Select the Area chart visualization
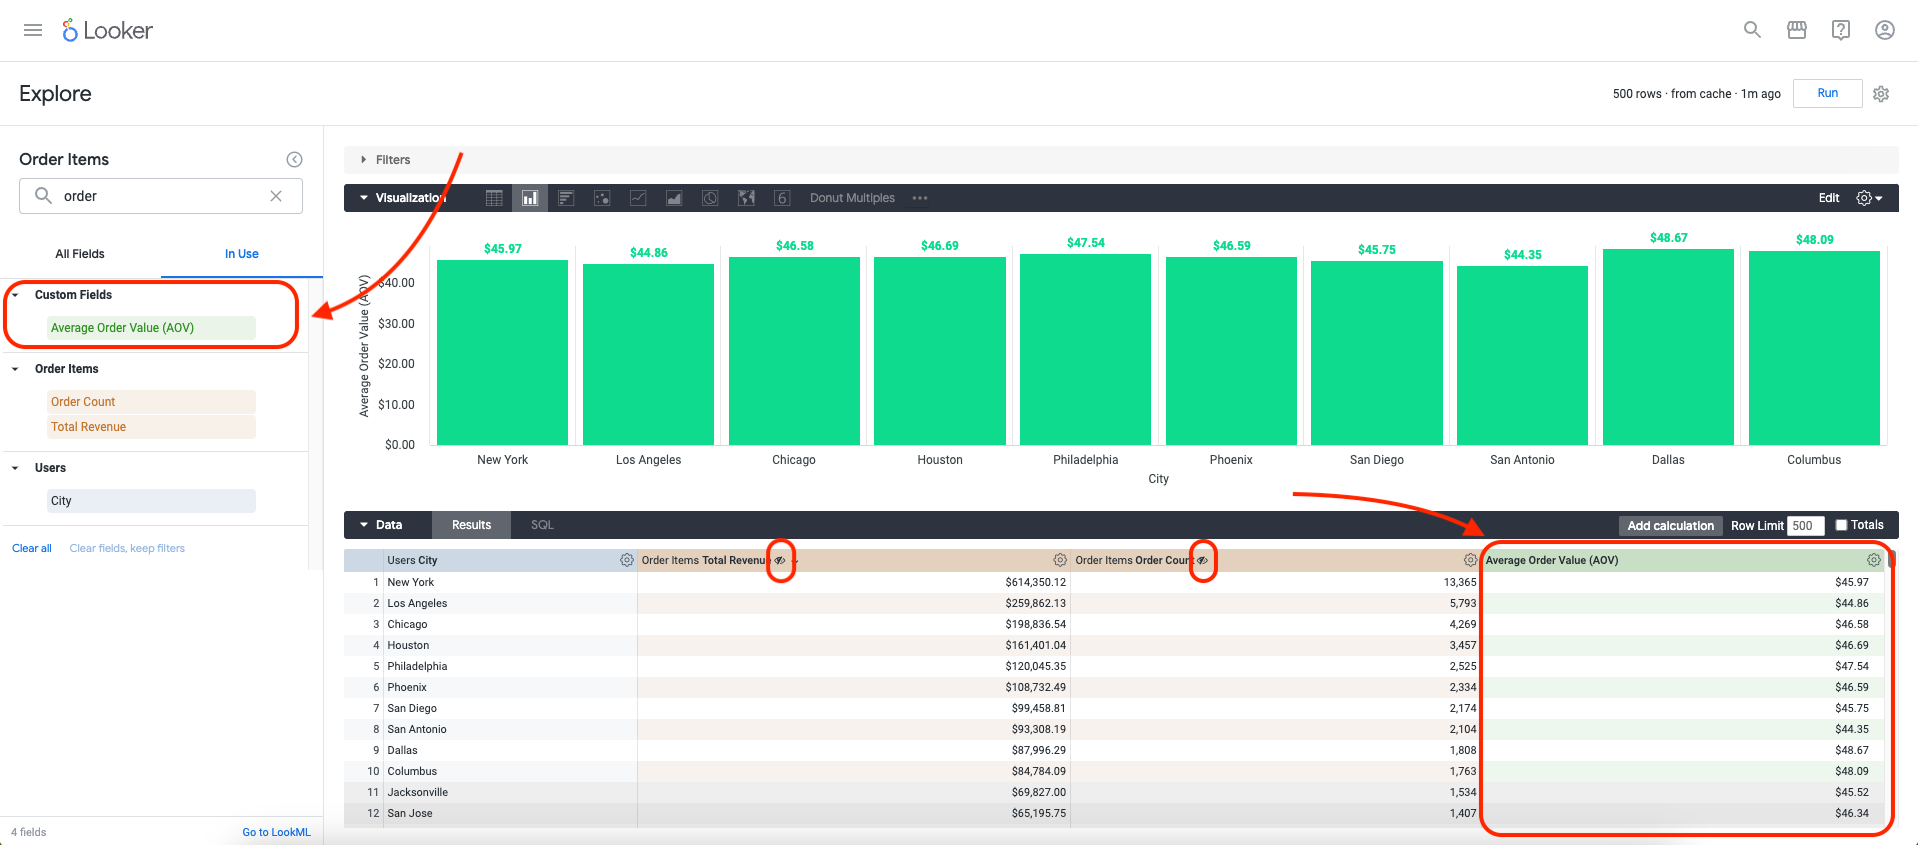Viewport: 1918px width, 845px height. (674, 198)
